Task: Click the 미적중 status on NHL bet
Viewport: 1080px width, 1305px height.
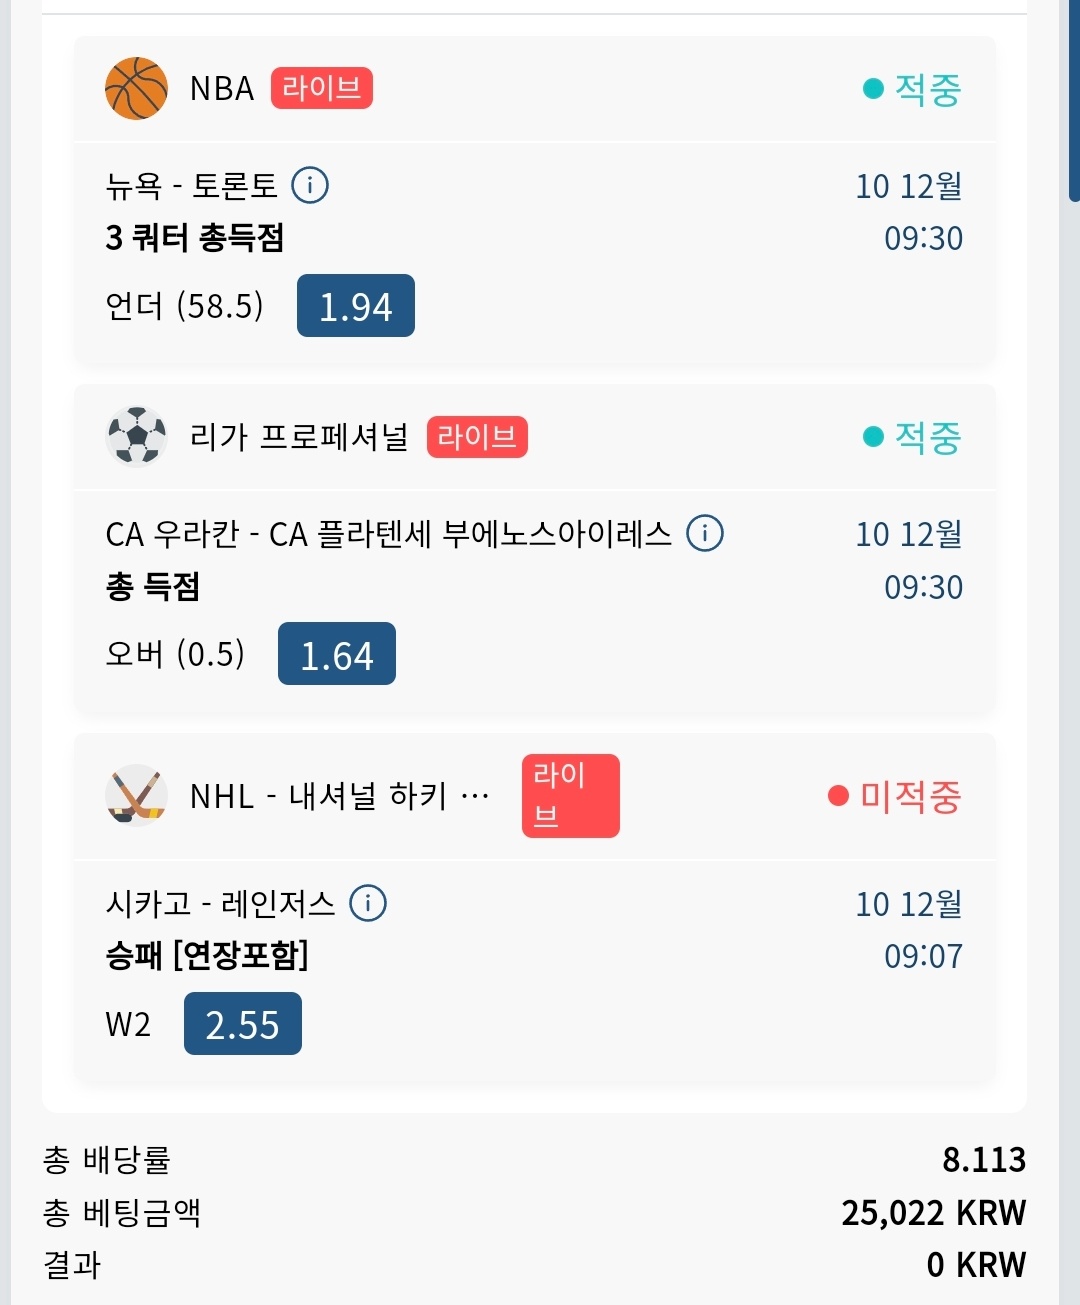Action: point(894,796)
